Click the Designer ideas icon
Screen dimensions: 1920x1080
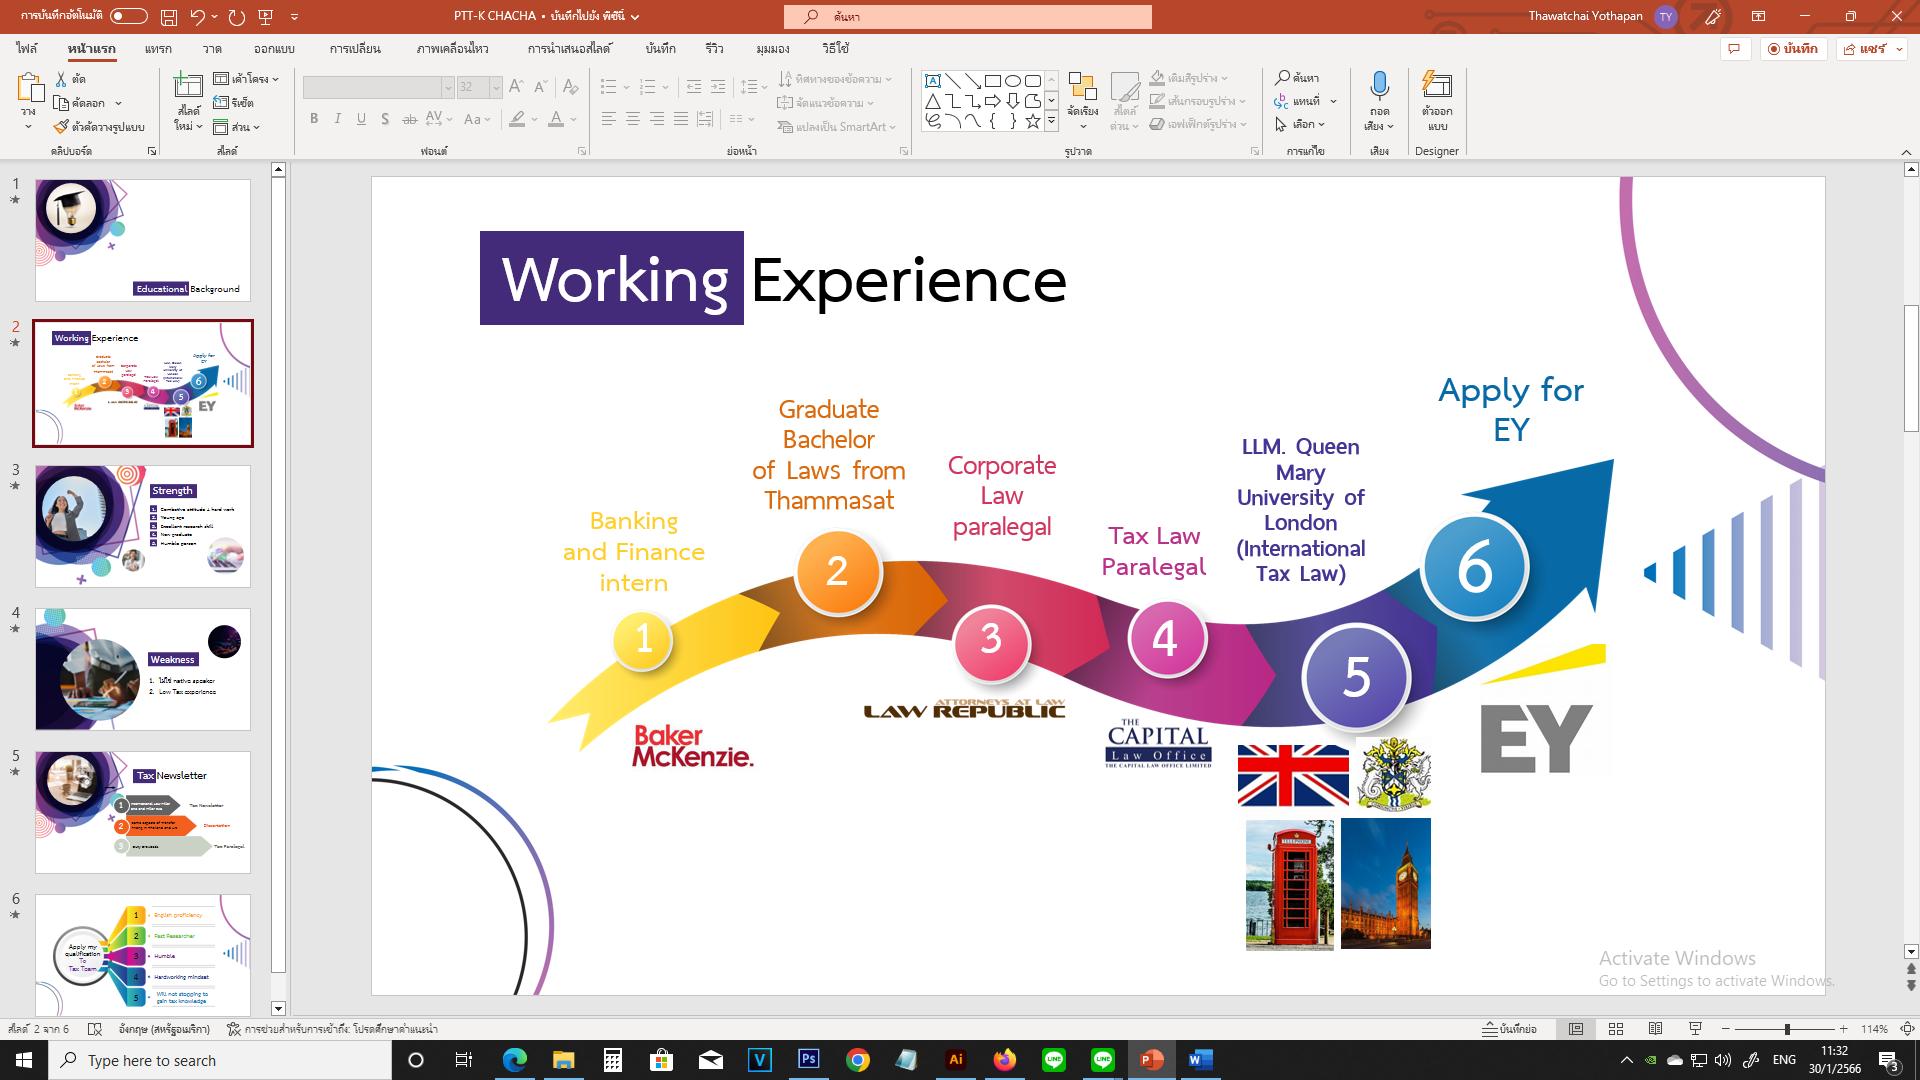point(1437,86)
